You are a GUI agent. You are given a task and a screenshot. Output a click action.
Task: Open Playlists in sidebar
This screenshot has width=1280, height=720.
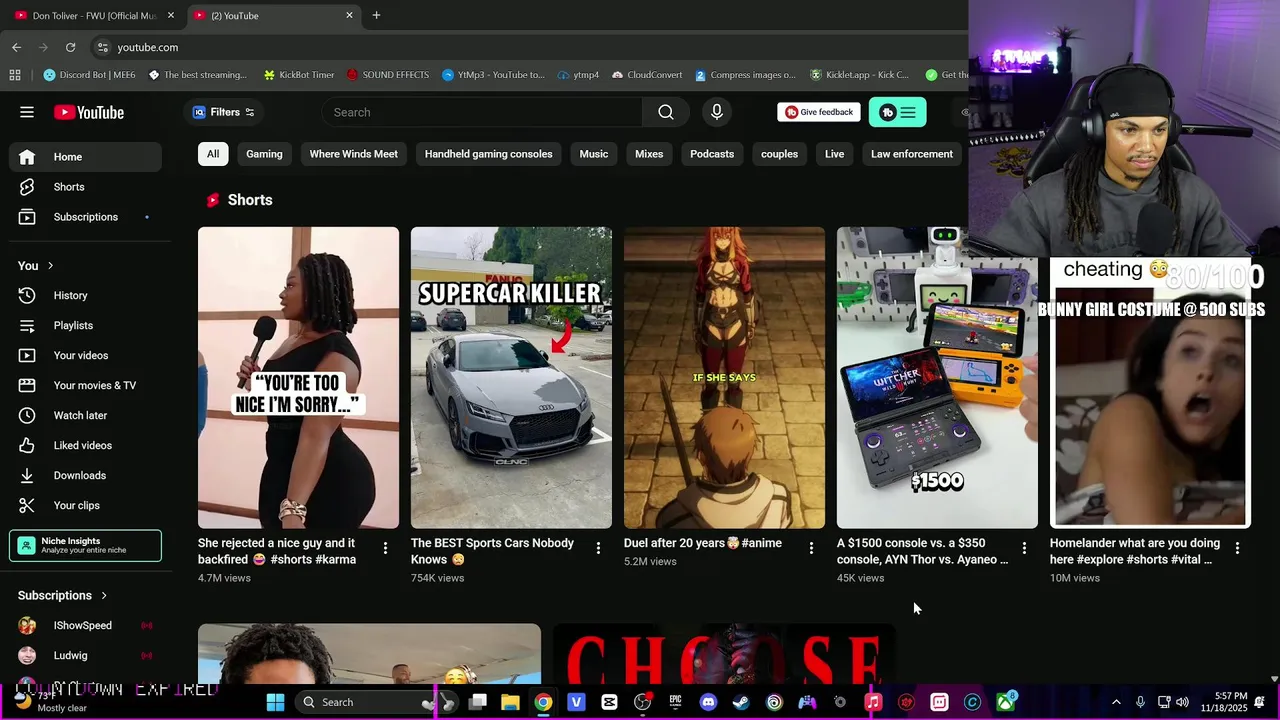pos(85,326)
